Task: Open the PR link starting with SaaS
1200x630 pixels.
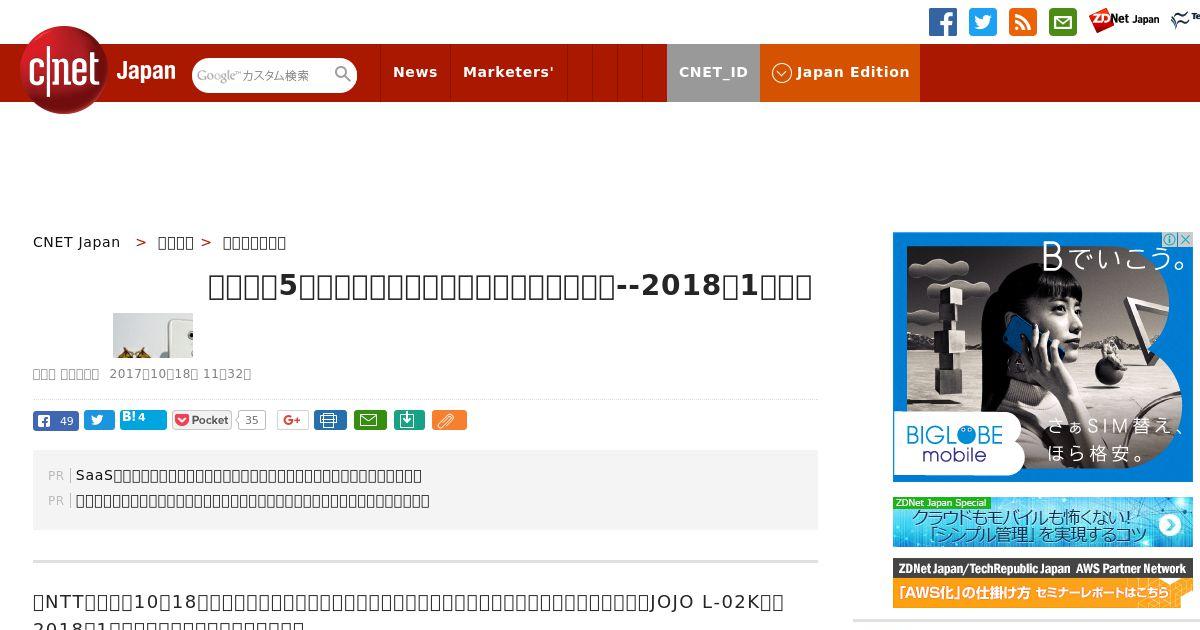Action: (249, 475)
